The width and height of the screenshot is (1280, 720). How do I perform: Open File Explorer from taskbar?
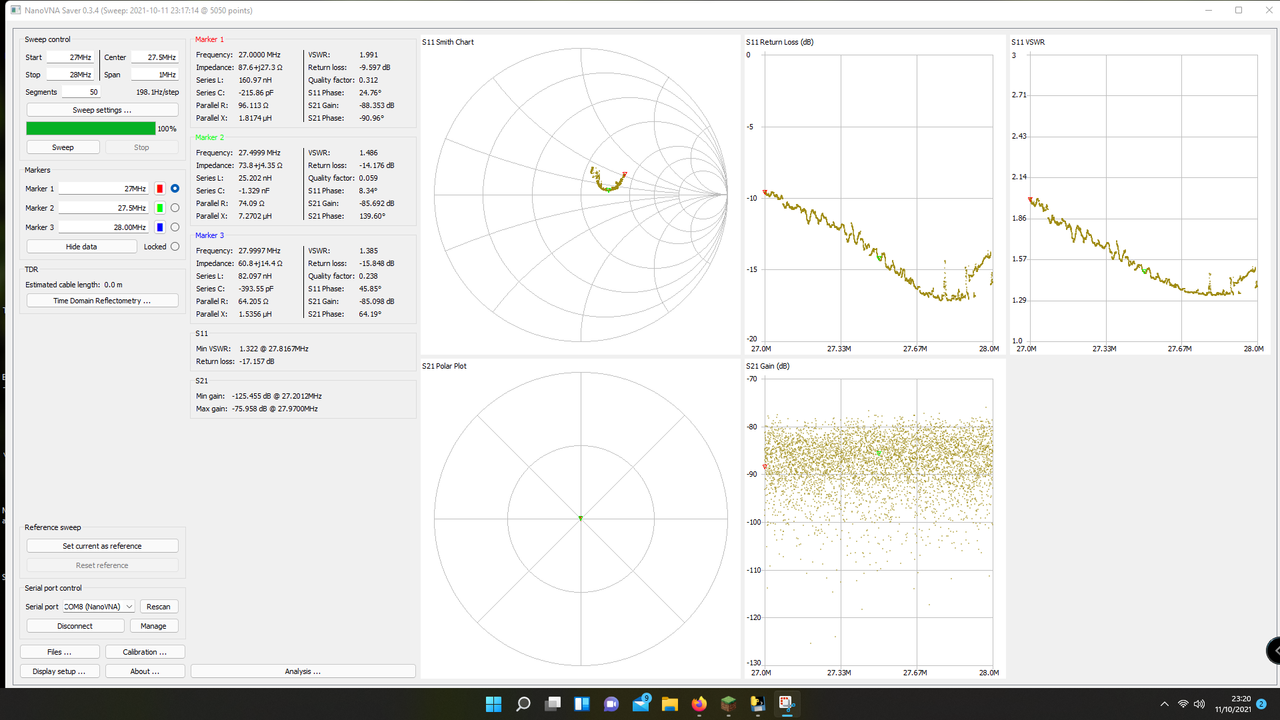coord(670,704)
